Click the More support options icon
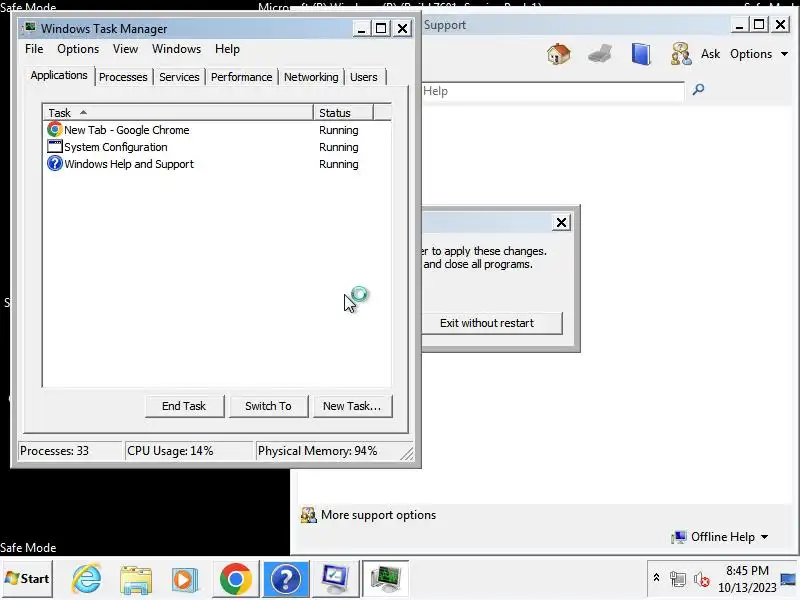Screen dimensions: 800x600 coord(308,515)
